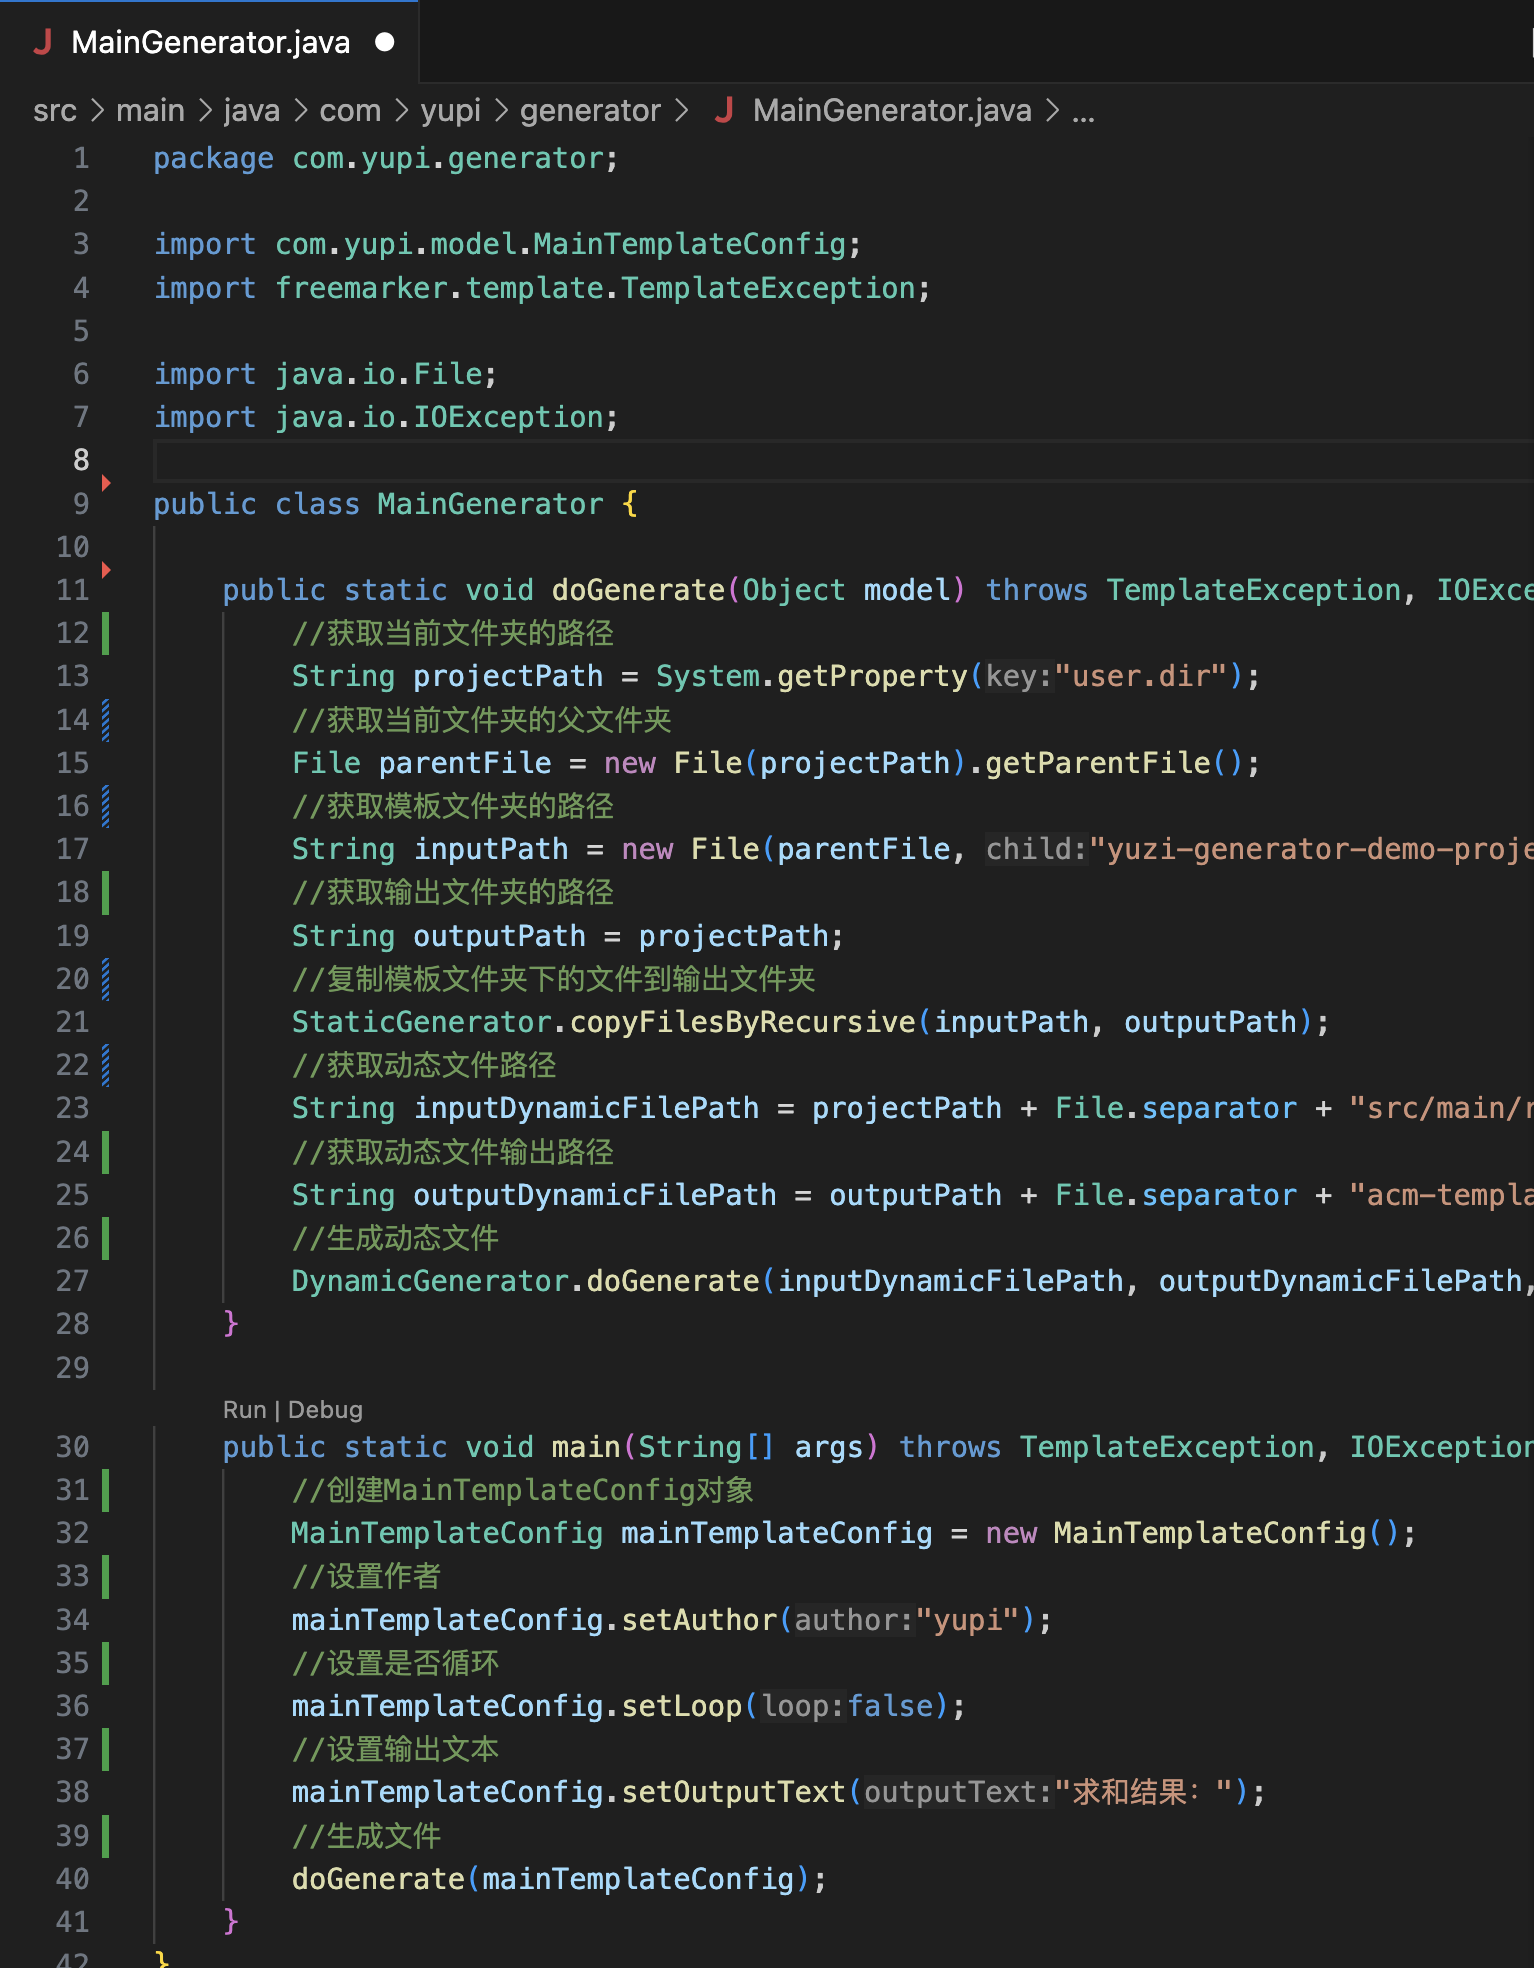Expand the '...' symbol breadcrumb at path end

[1083, 110]
